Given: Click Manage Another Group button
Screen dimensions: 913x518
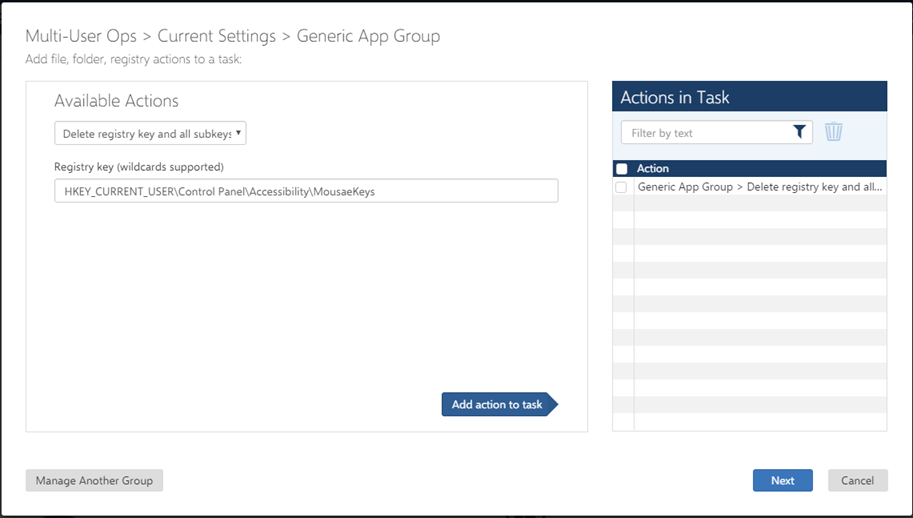Looking at the screenshot, I should (94, 480).
